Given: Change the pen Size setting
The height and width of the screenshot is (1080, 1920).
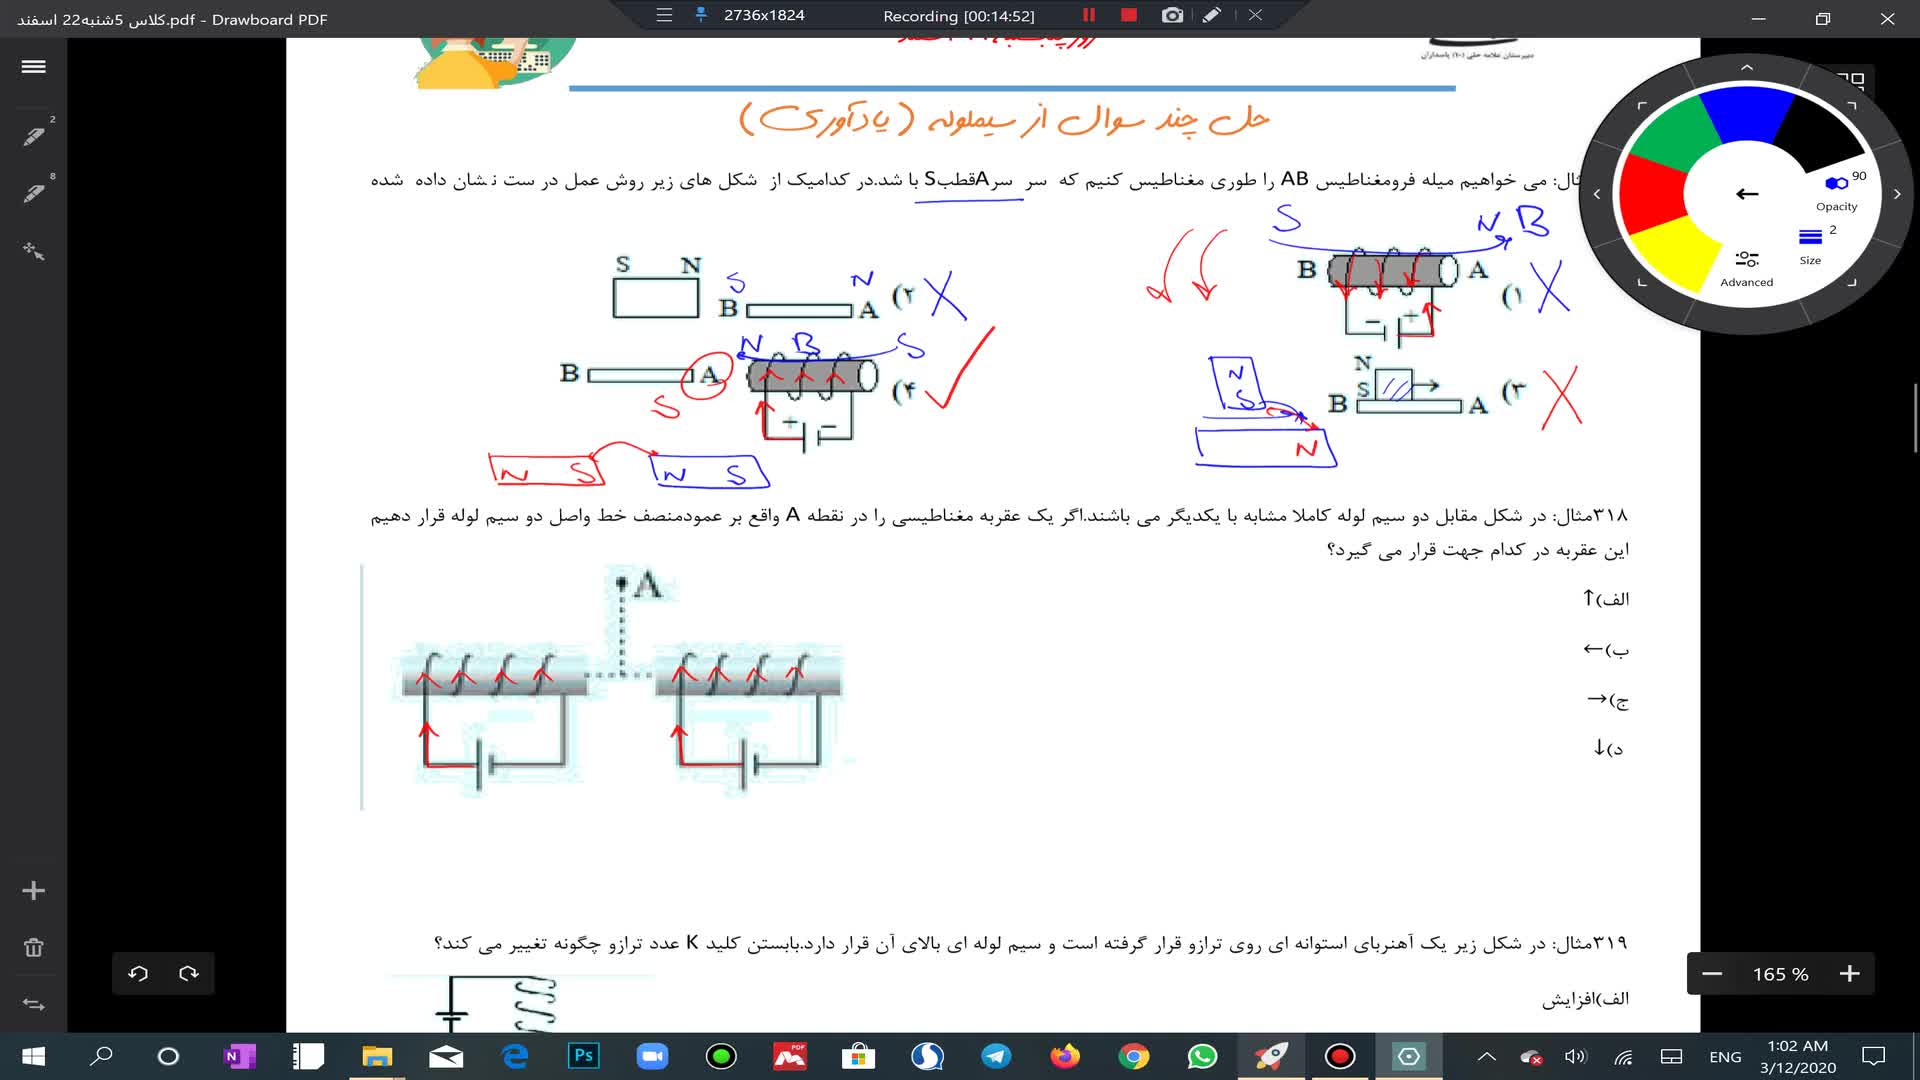Looking at the screenshot, I should (1810, 244).
